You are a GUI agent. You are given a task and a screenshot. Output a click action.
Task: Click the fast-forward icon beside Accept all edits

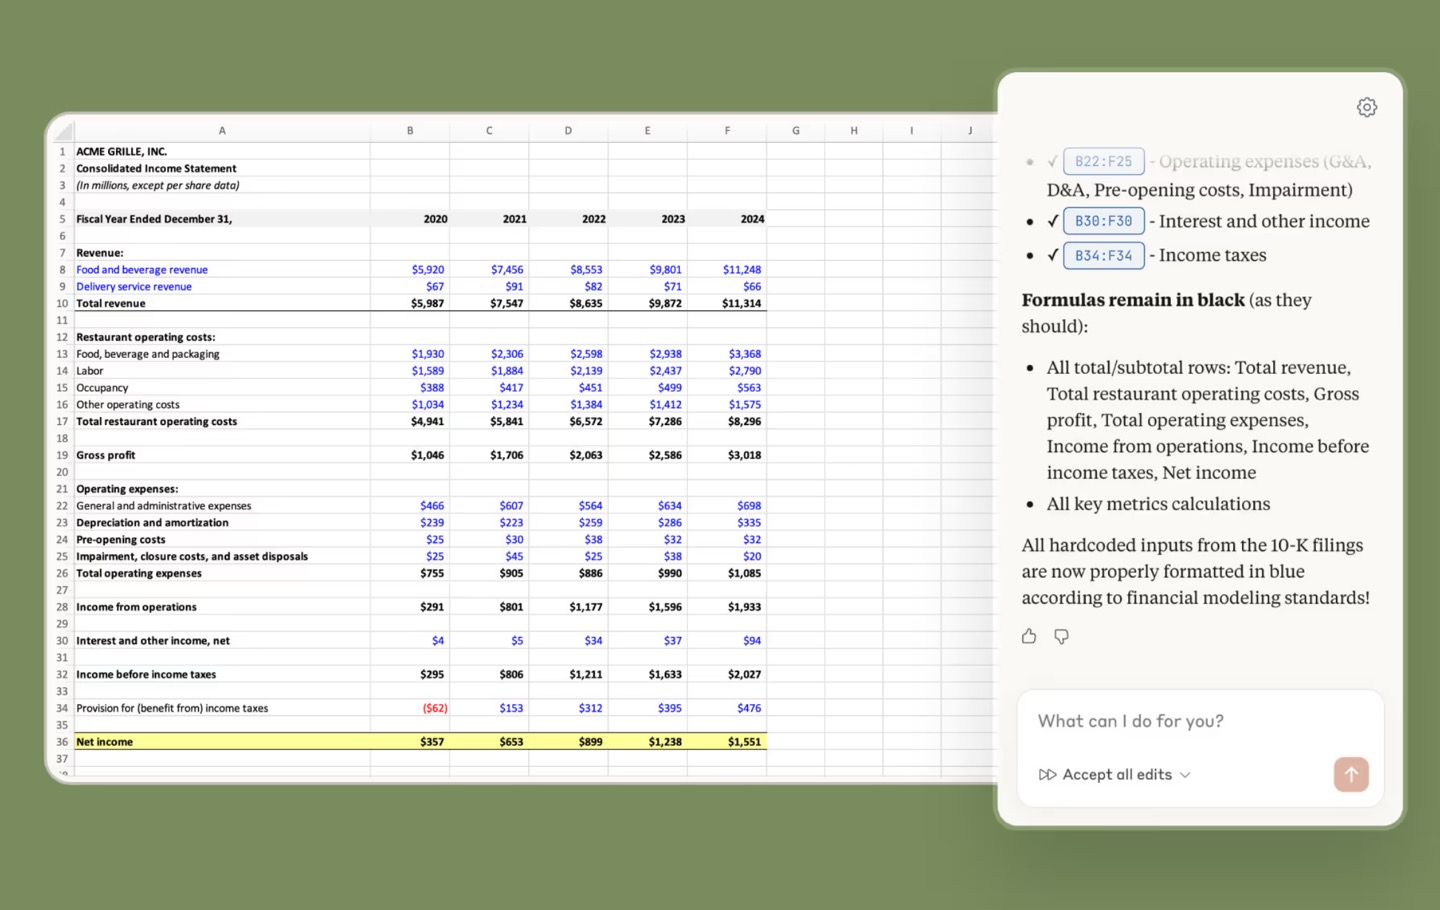[1047, 775]
